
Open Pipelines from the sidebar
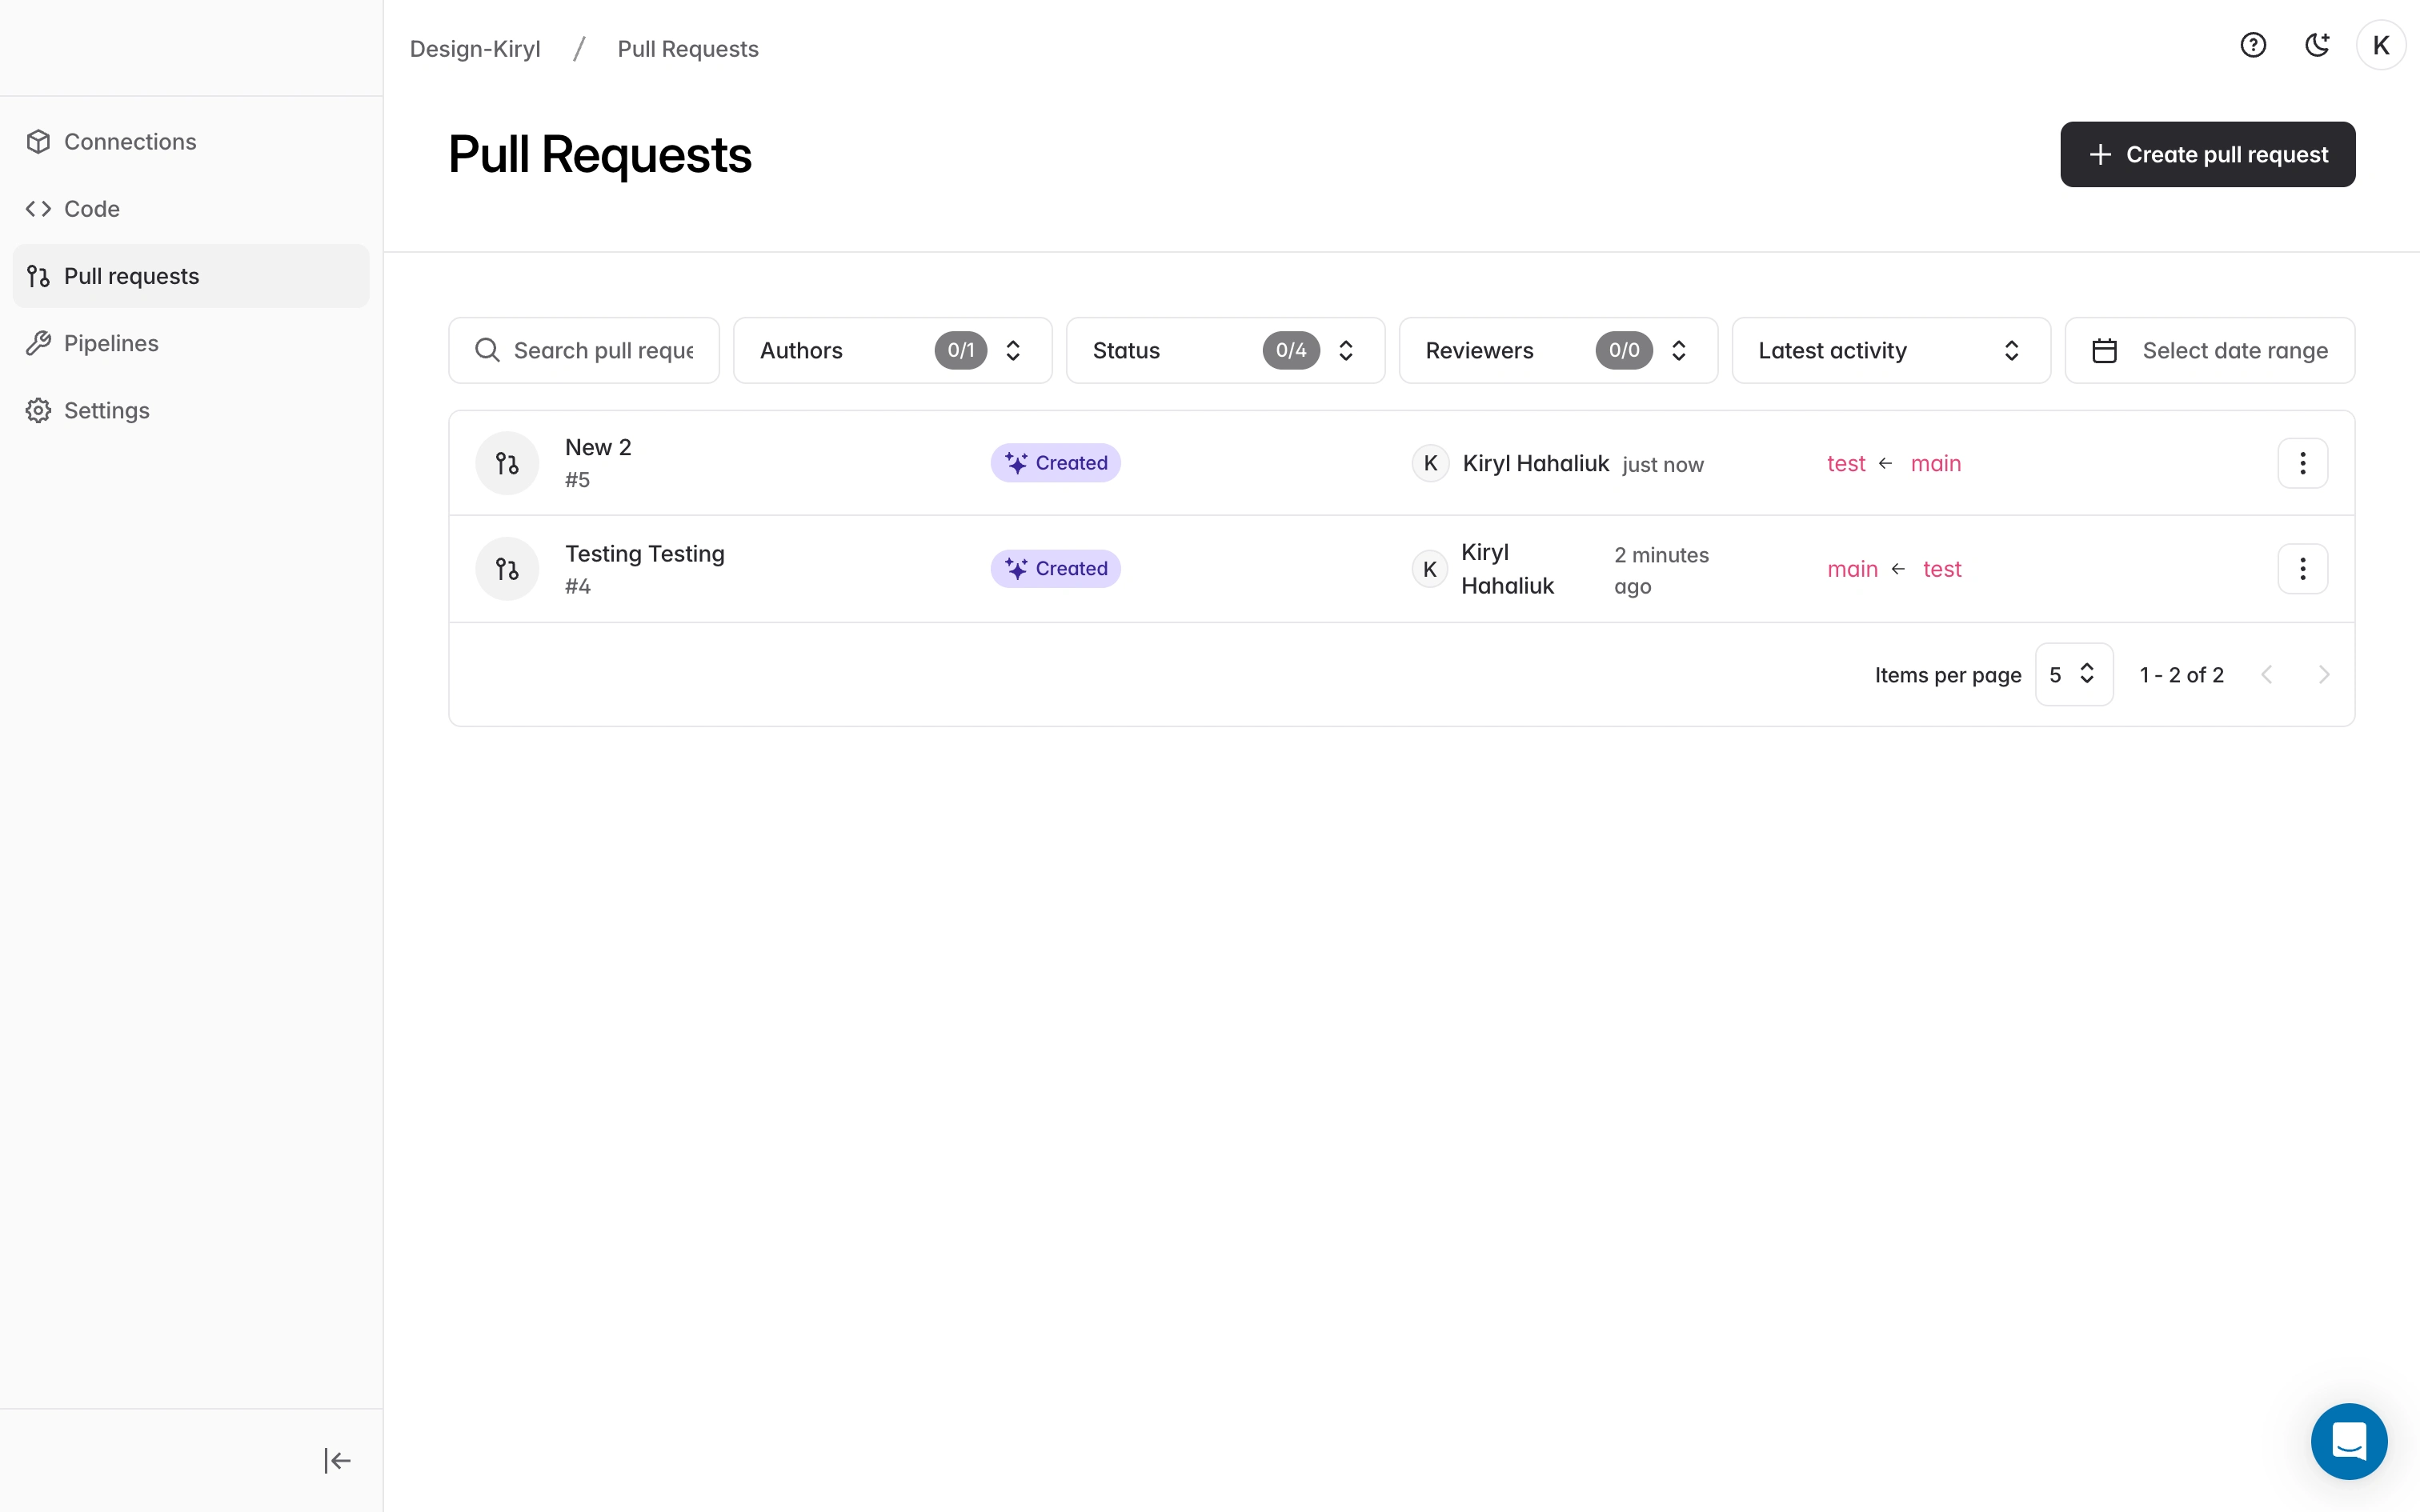tap(111, 344)
